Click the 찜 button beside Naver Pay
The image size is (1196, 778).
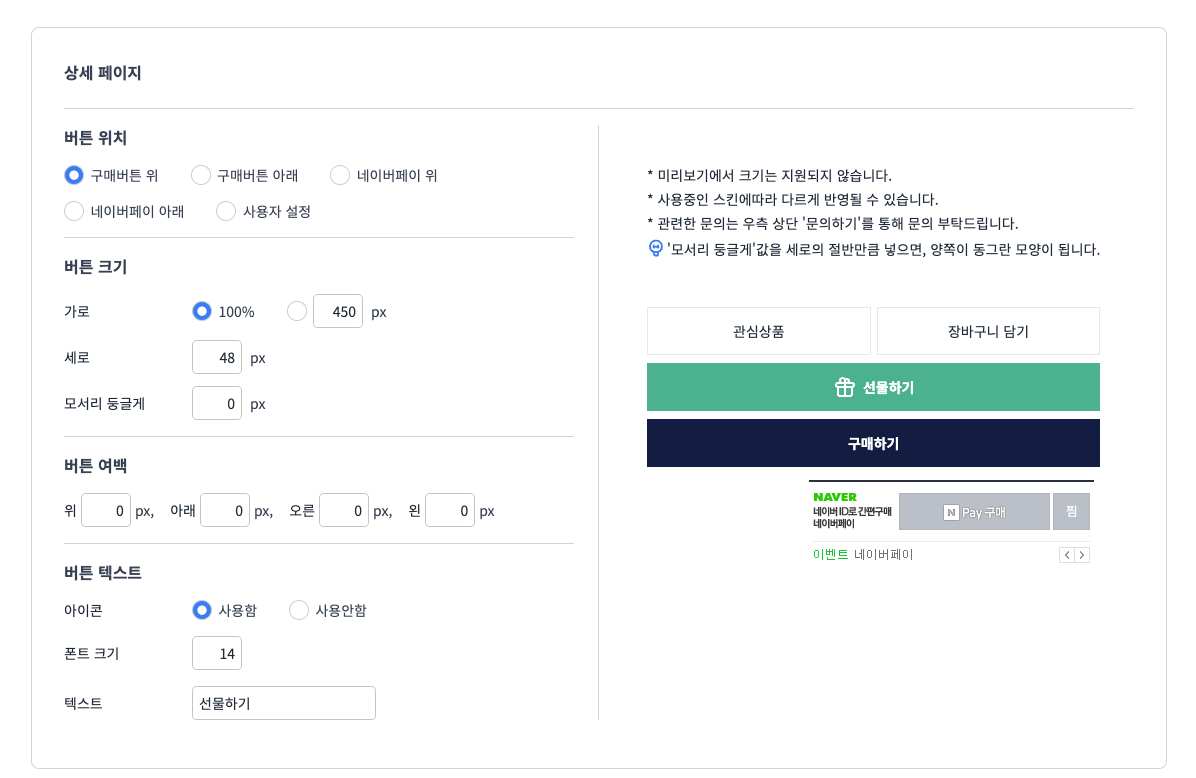(1071, 511)
